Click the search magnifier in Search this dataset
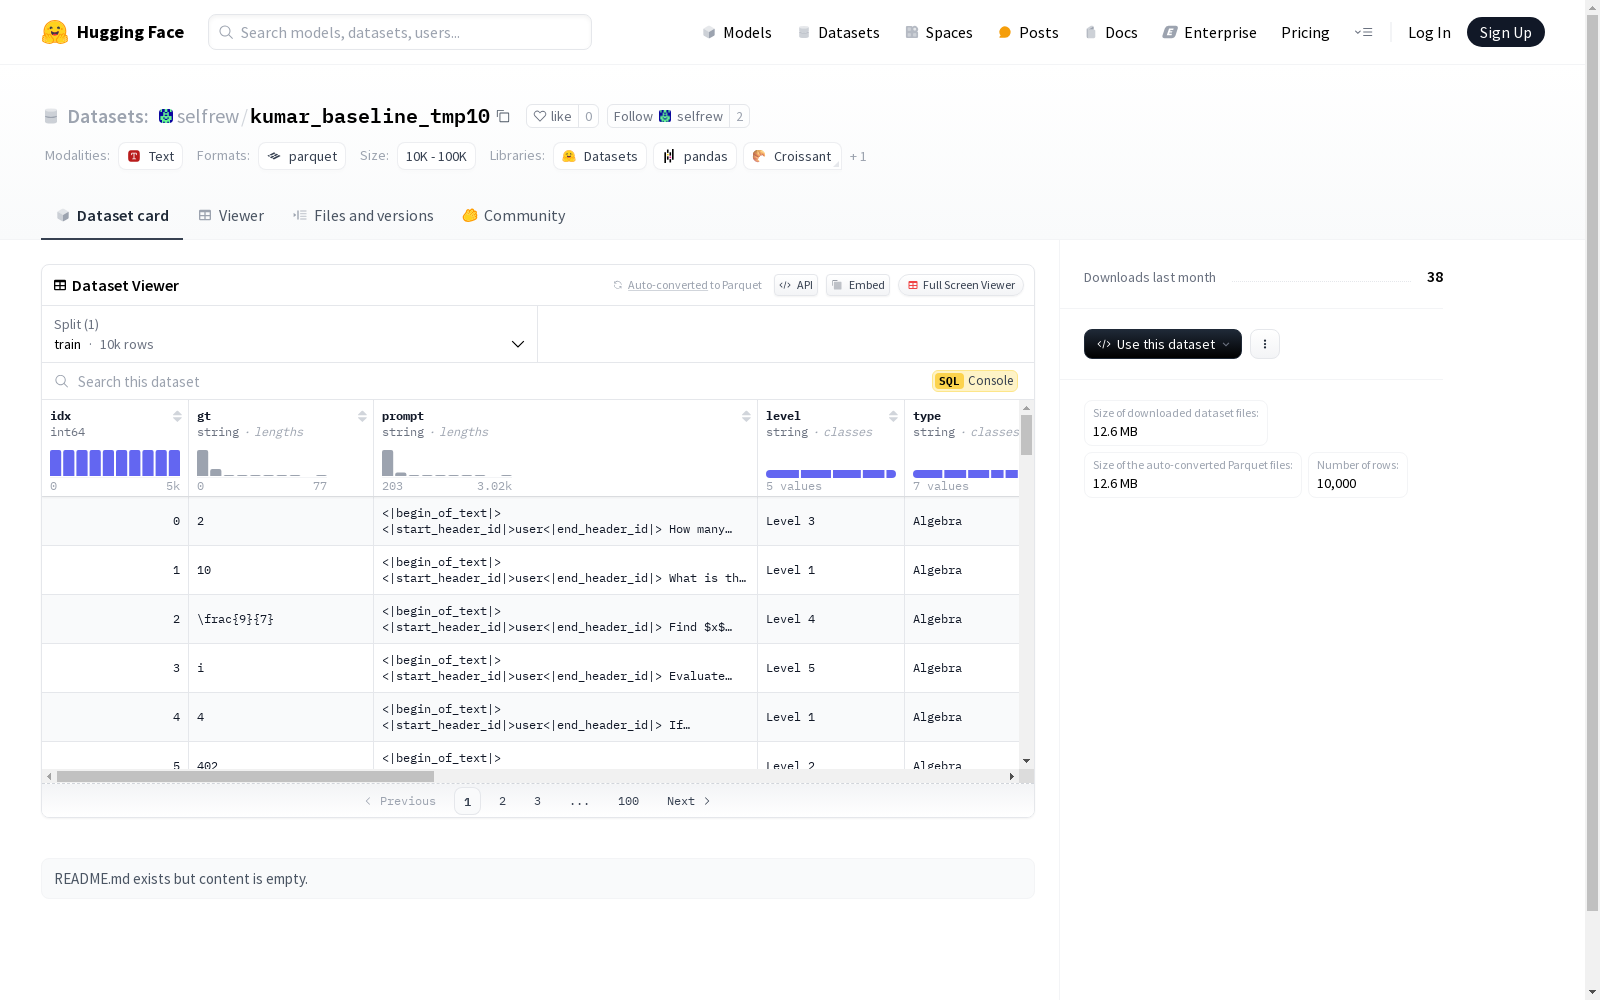This screenshot has height=1000, width=1600. coord(62,382)
